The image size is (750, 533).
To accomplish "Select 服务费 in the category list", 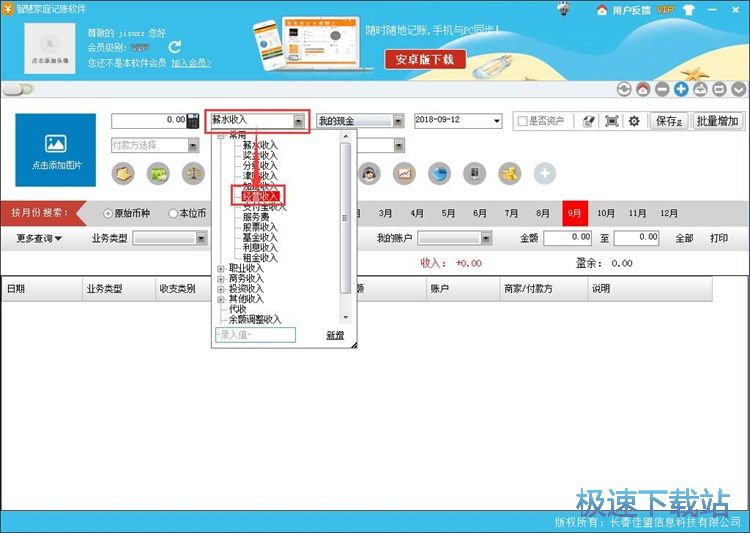I will click(x=256, y=217).
